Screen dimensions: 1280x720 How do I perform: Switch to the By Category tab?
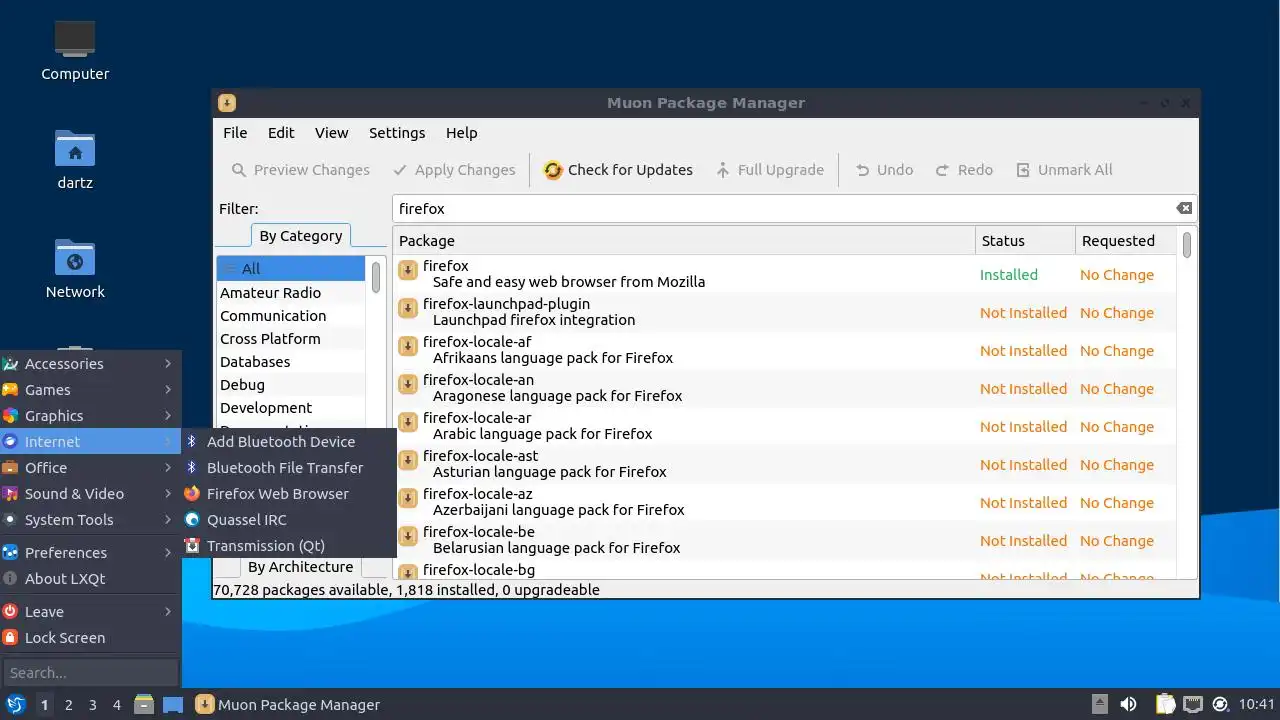300,236
